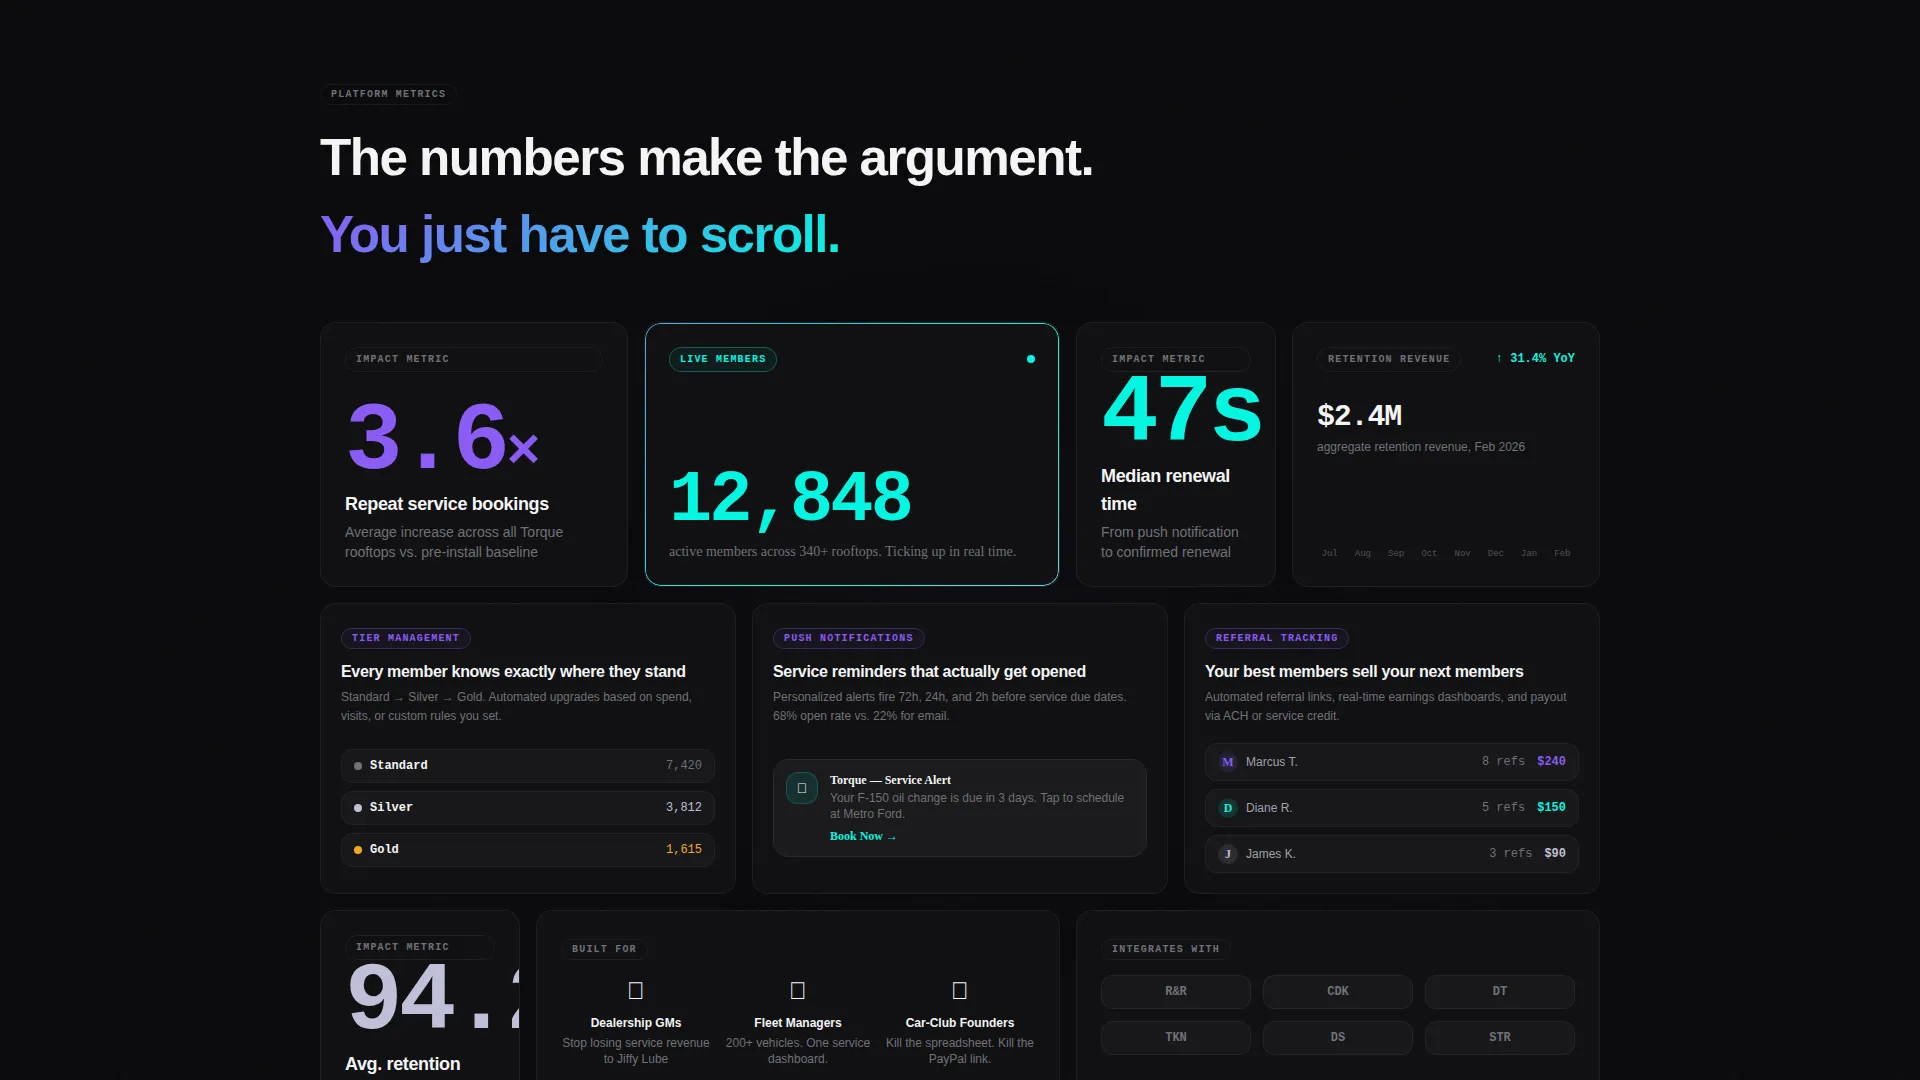
Task: Click the Live Members tag
Action: 723,359
